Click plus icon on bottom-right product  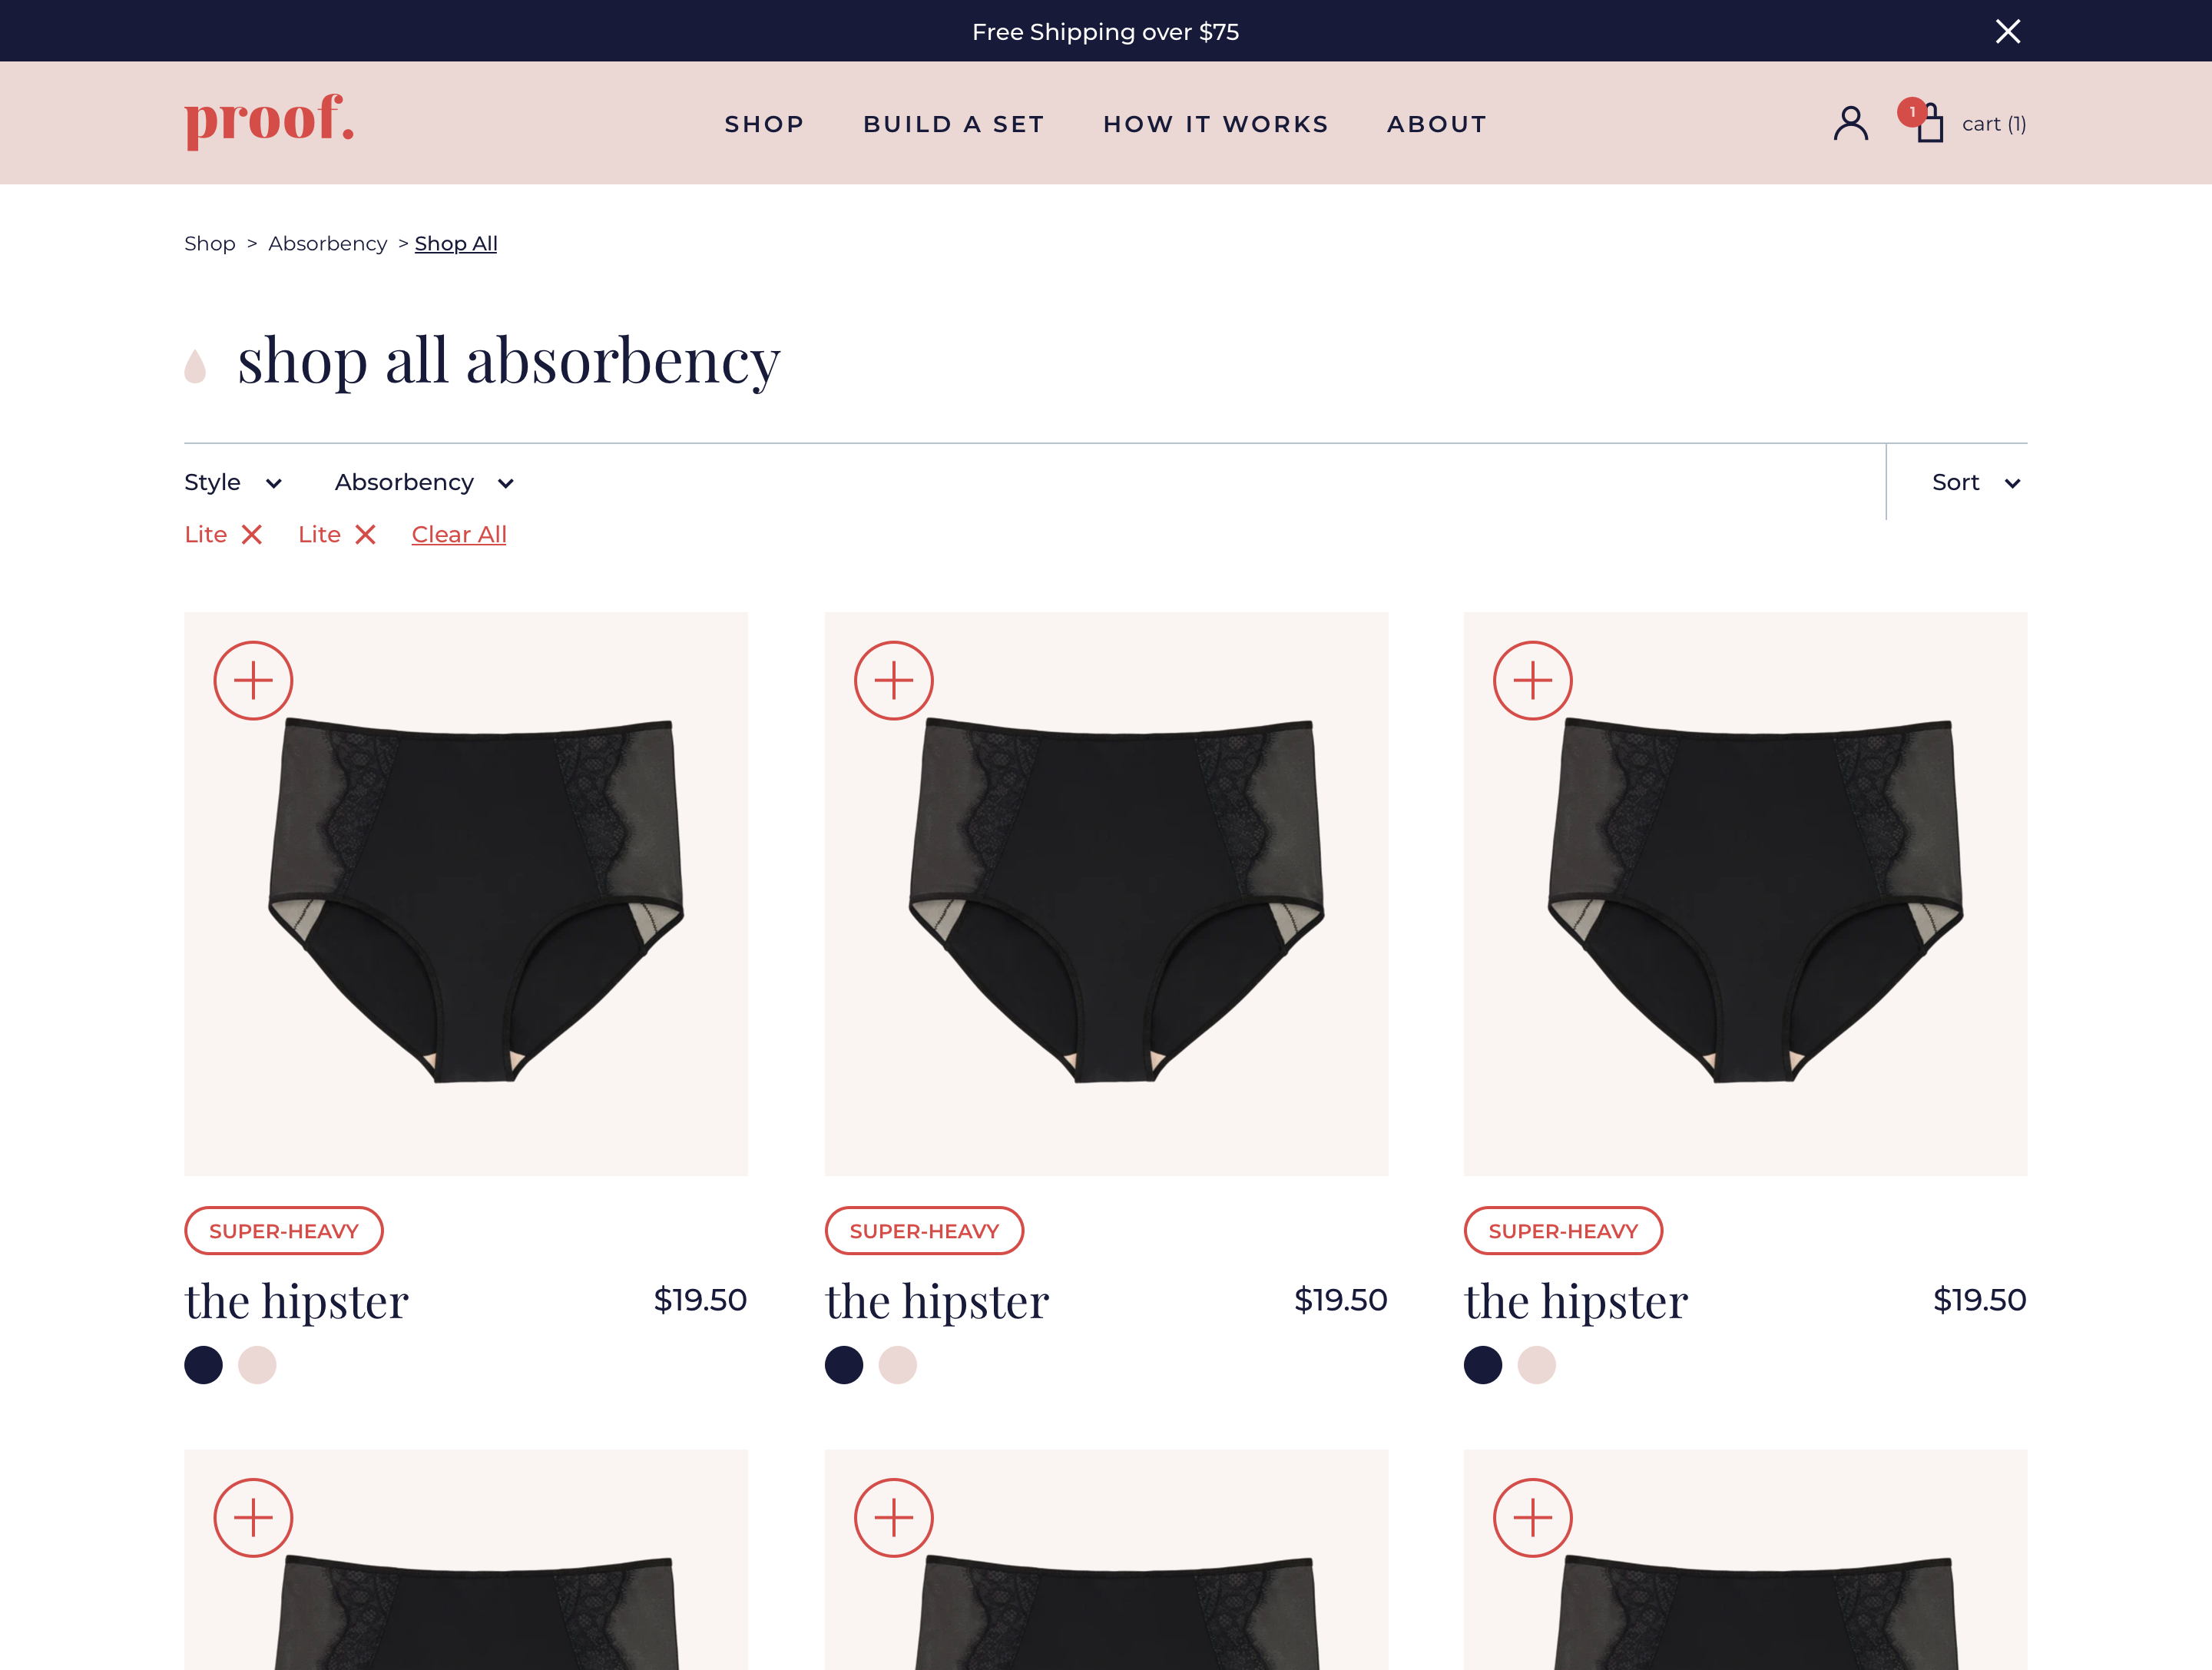tap(1532, 1517)
